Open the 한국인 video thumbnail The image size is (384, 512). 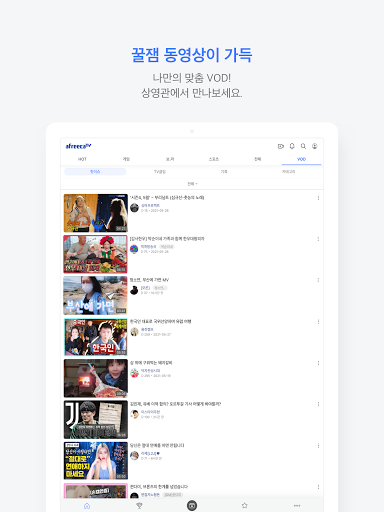[95, 337]
